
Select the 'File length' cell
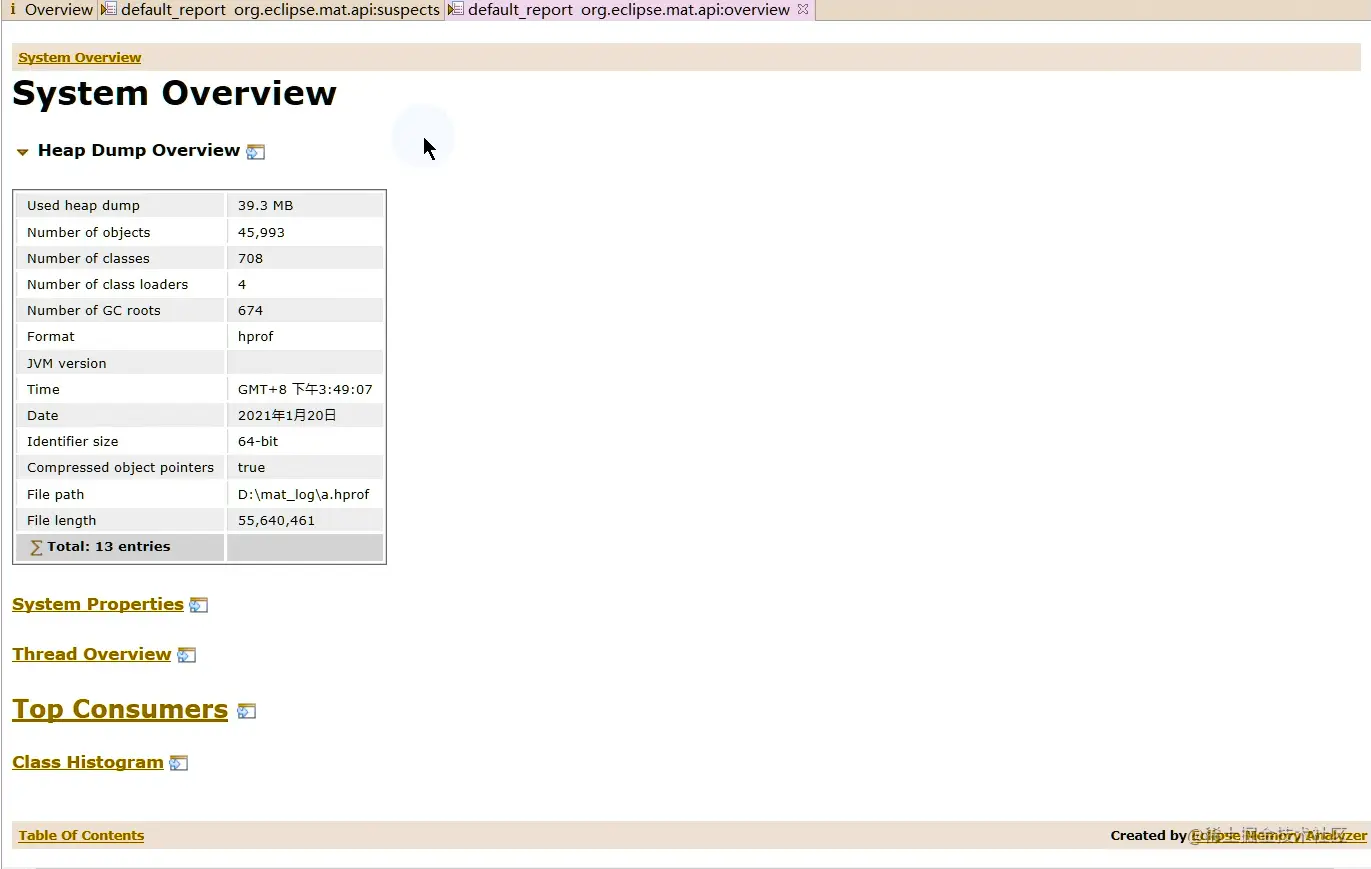(x=121, y=520)
